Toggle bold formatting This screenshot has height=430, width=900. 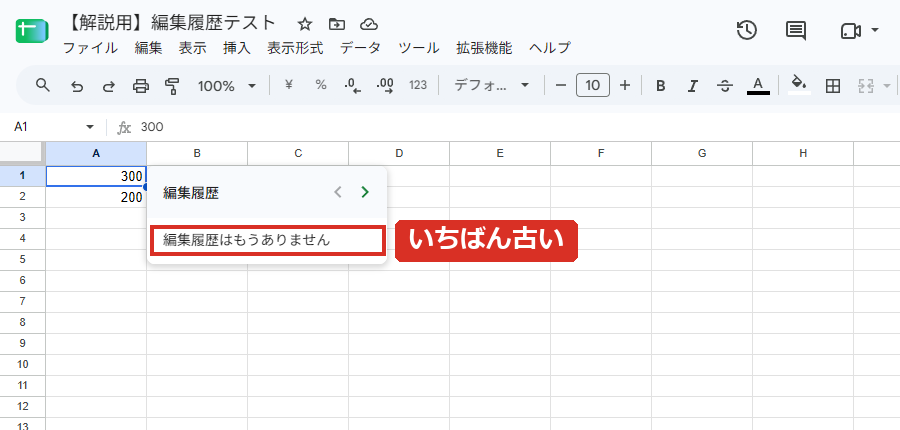(661, 86)
